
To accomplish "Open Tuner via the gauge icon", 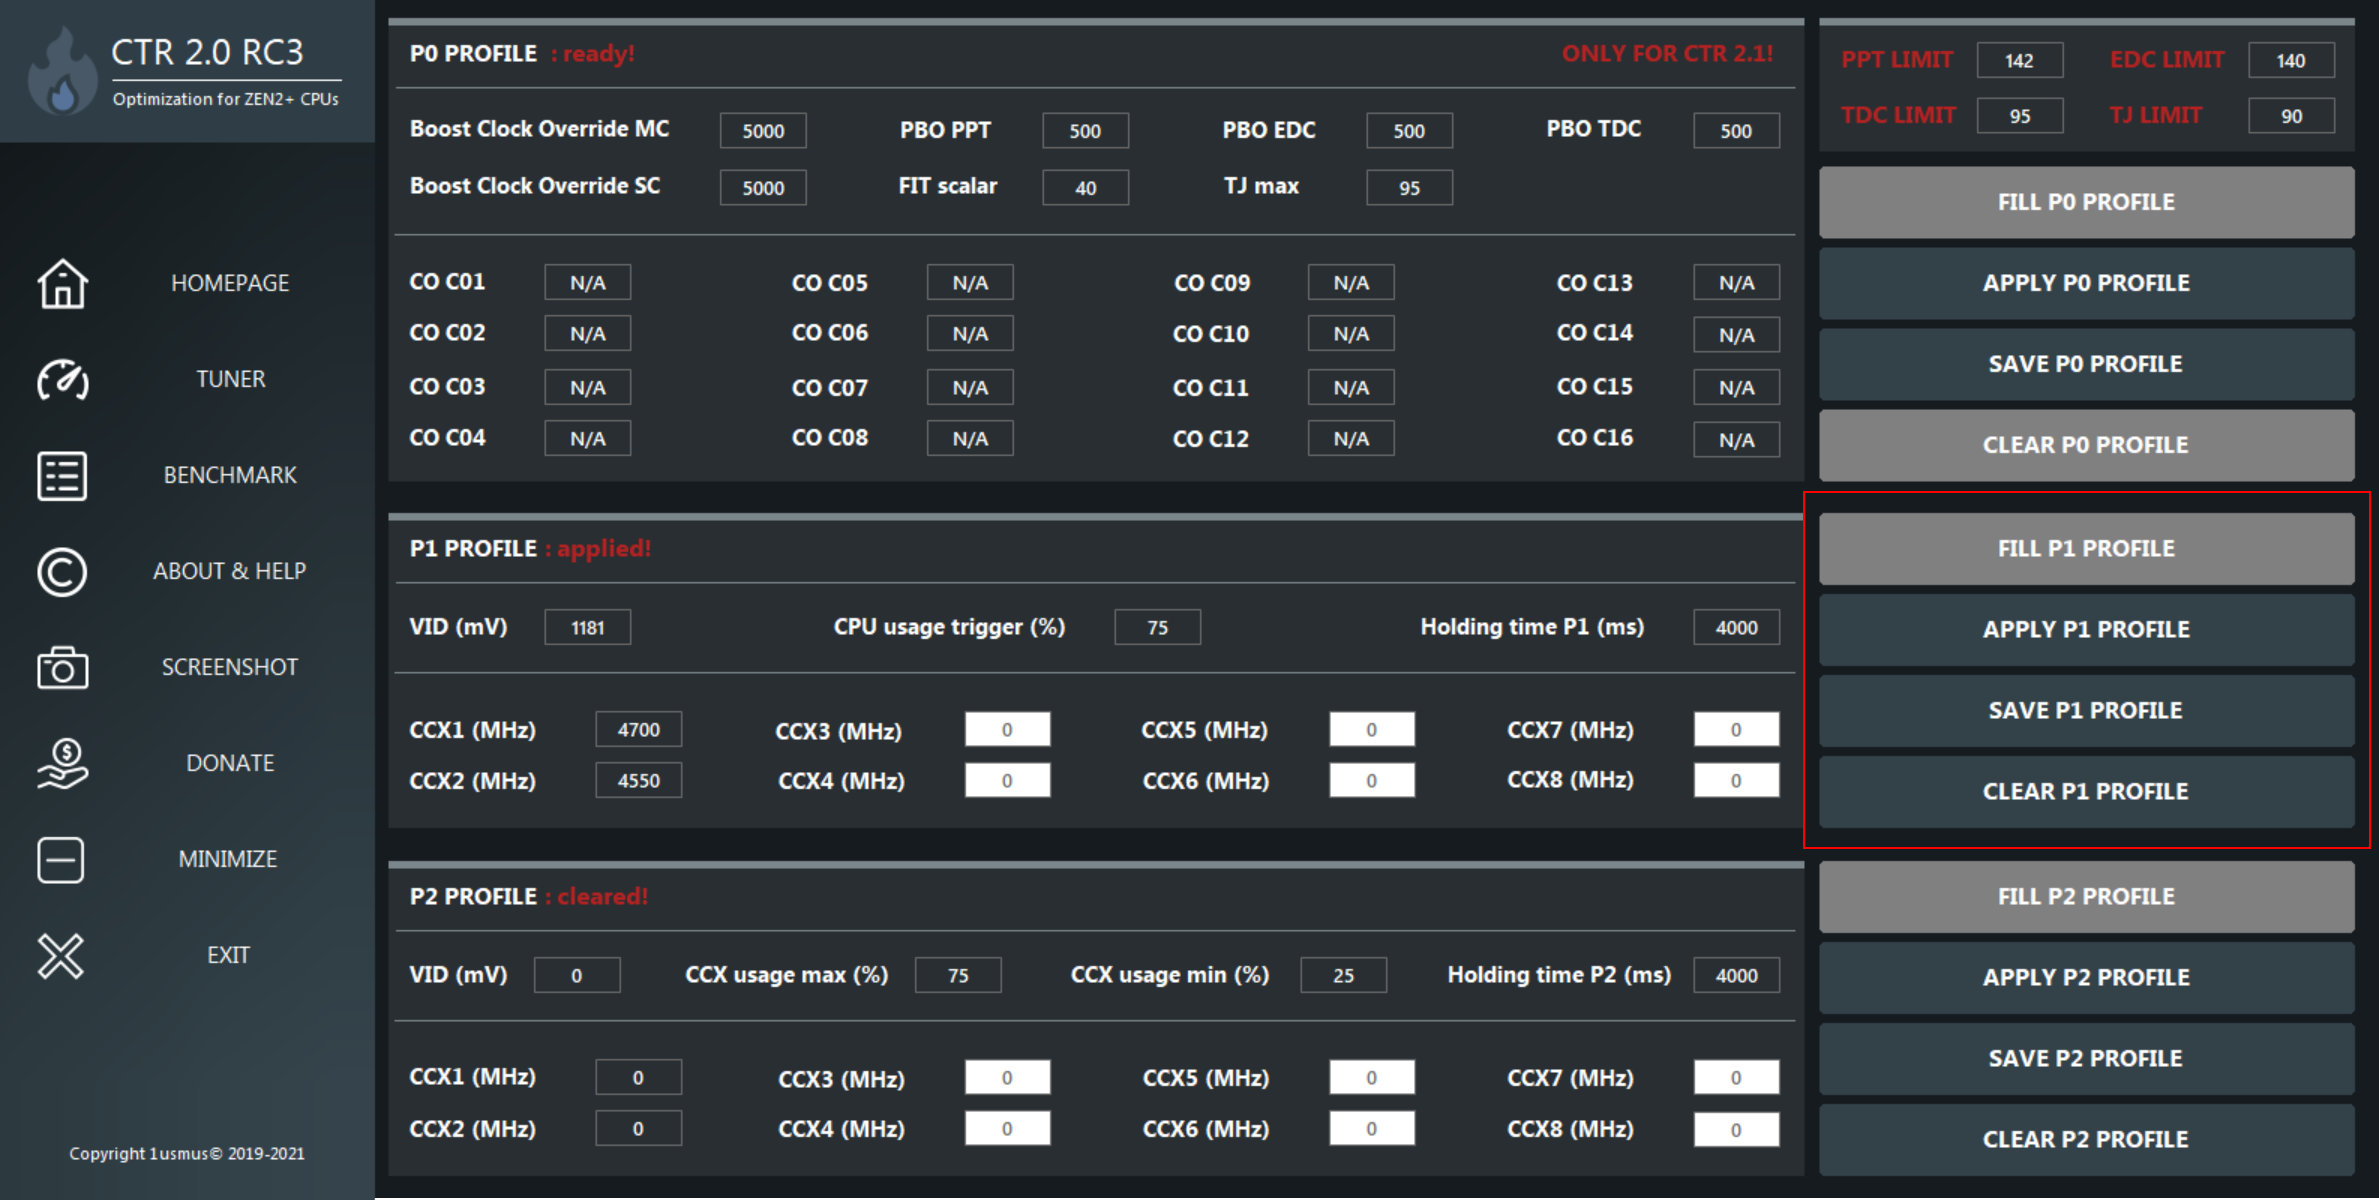I will click(62, 380).
